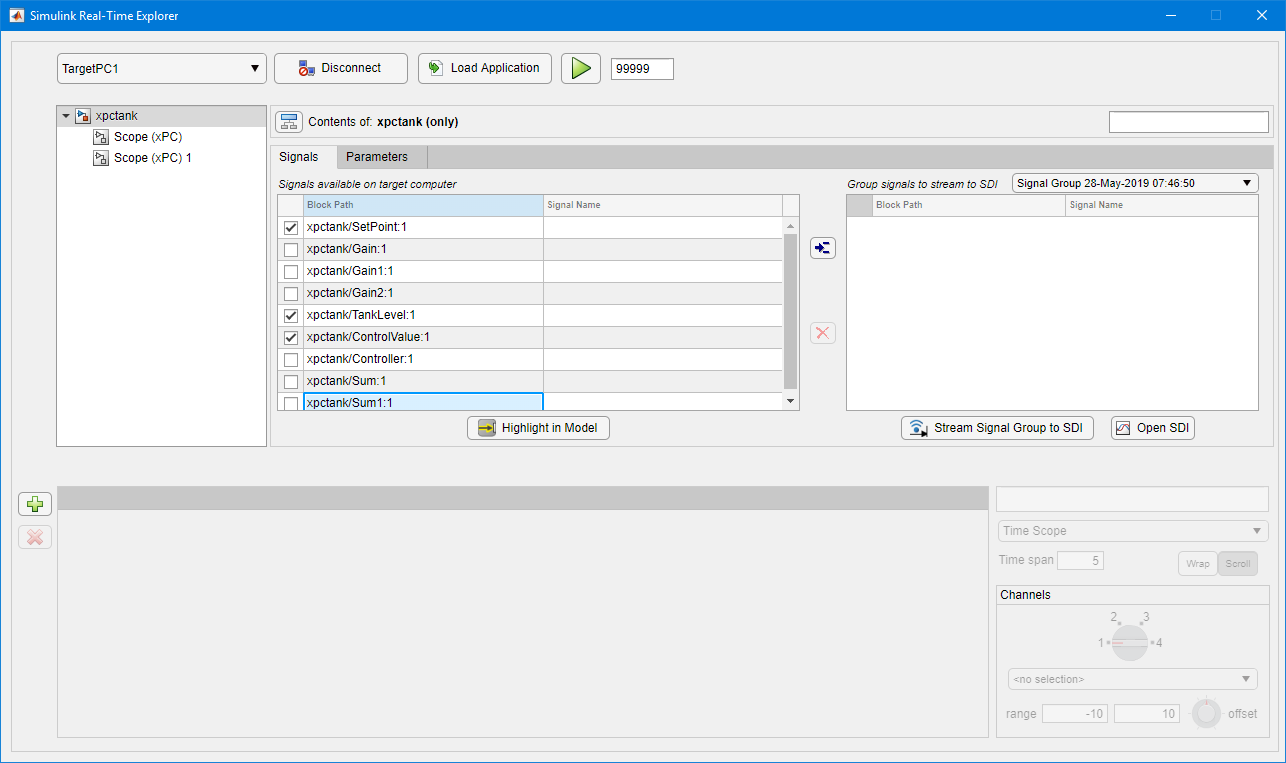Select the xpctank application icon in tree
The width and height of the screenshot is (1286, 763).
(x=83, y=116)
